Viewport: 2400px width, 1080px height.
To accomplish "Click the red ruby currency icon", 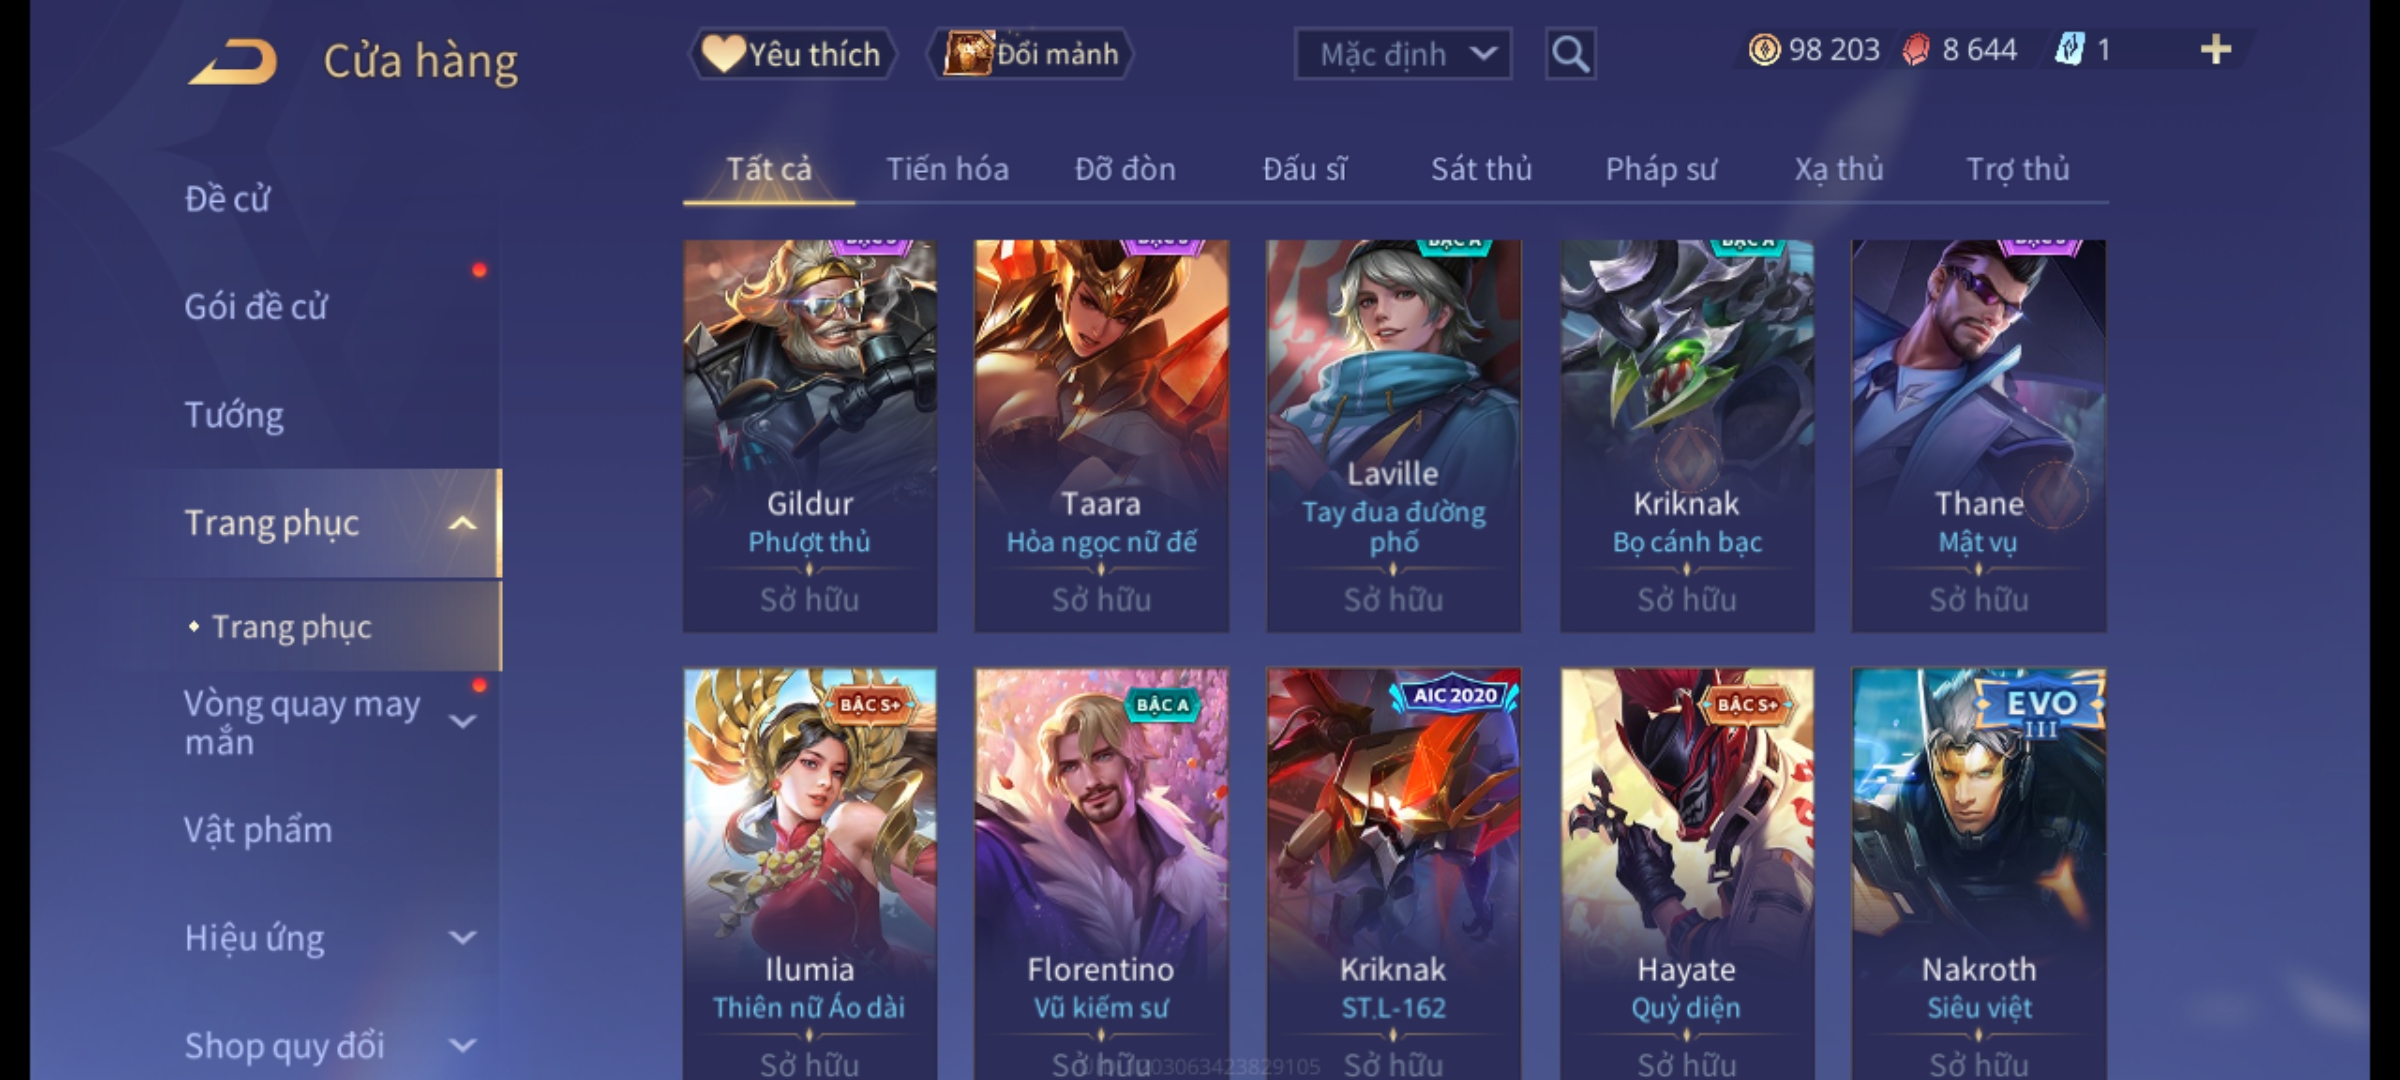I will click(x=1916, y=50).
